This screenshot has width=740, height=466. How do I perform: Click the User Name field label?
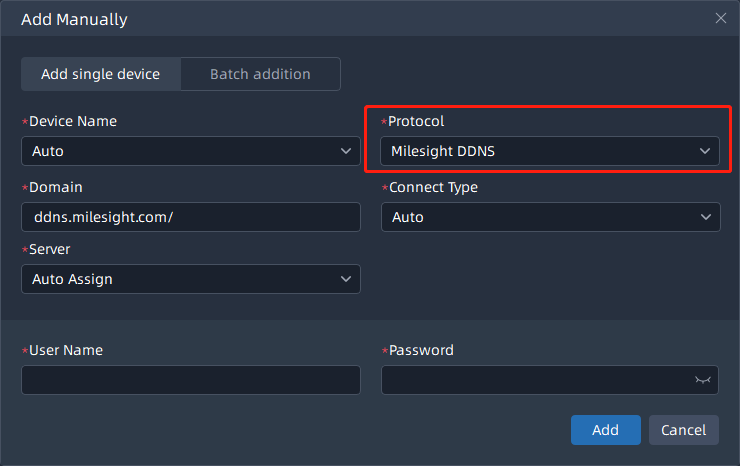(x=65, y=350)
